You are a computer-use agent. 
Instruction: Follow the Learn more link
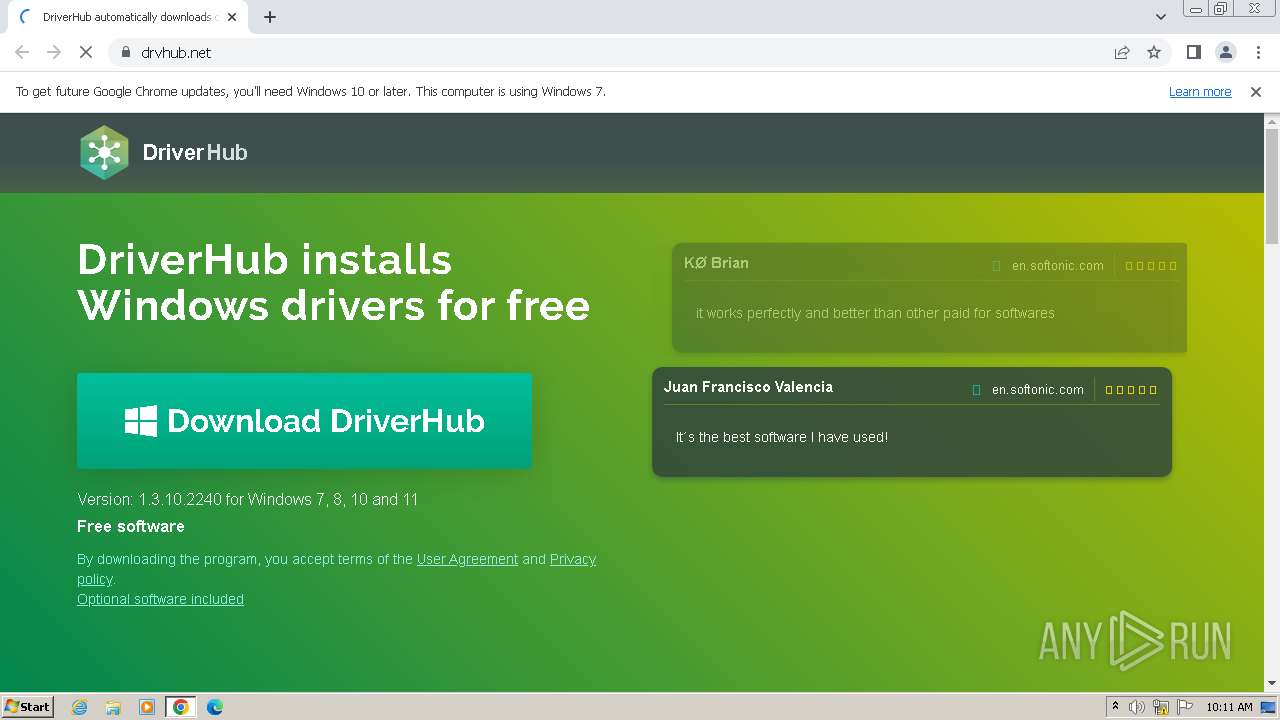(1200, 91)
